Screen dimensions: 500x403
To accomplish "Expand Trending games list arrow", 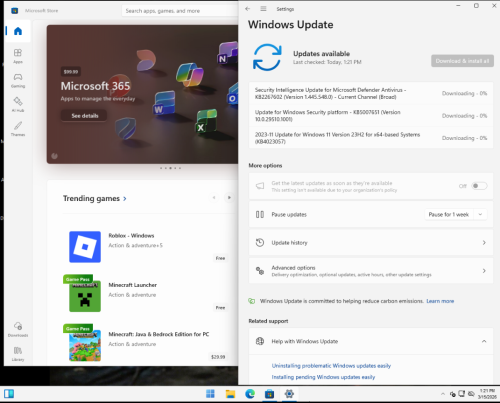I will (125, 199).
